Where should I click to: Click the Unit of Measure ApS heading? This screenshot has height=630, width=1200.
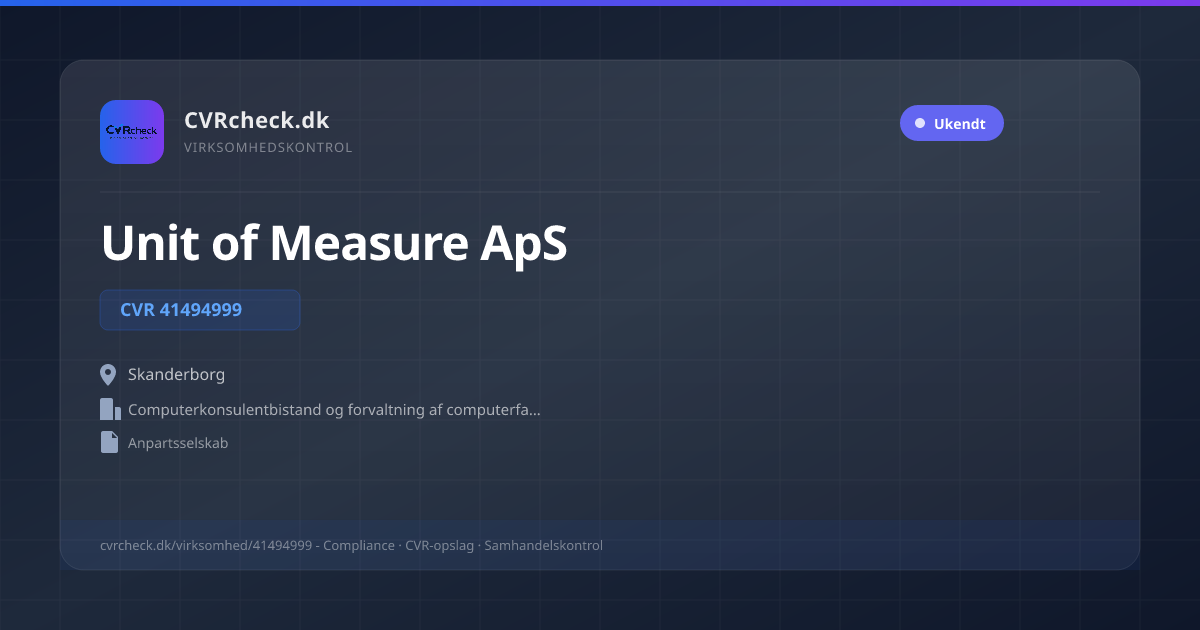click(x=334, y=242)
